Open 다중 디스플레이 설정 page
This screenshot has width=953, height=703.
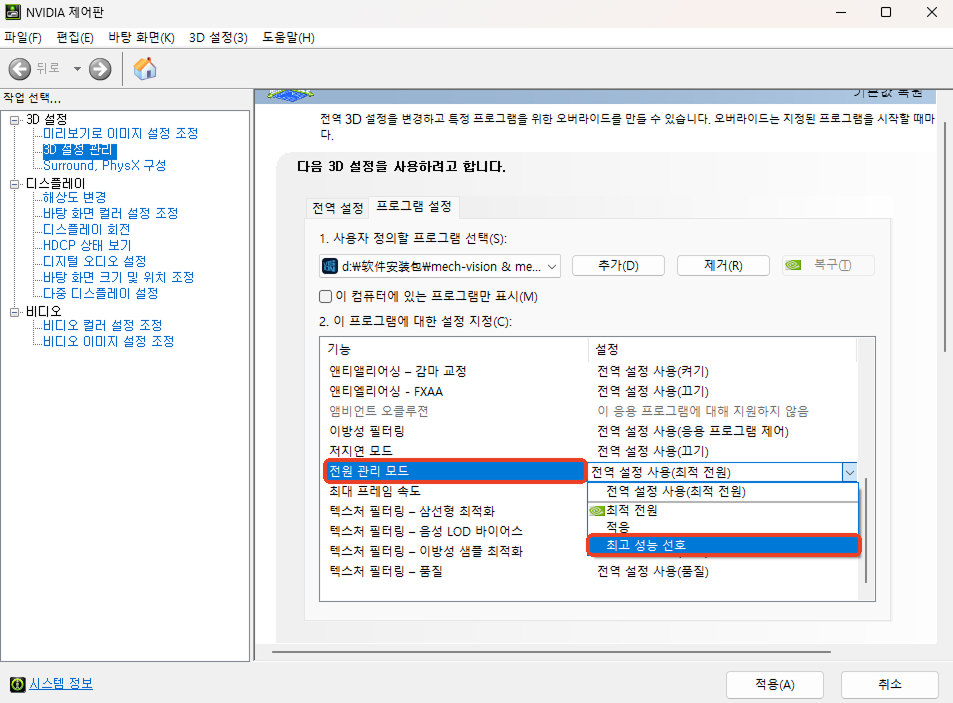coord(100,293)
